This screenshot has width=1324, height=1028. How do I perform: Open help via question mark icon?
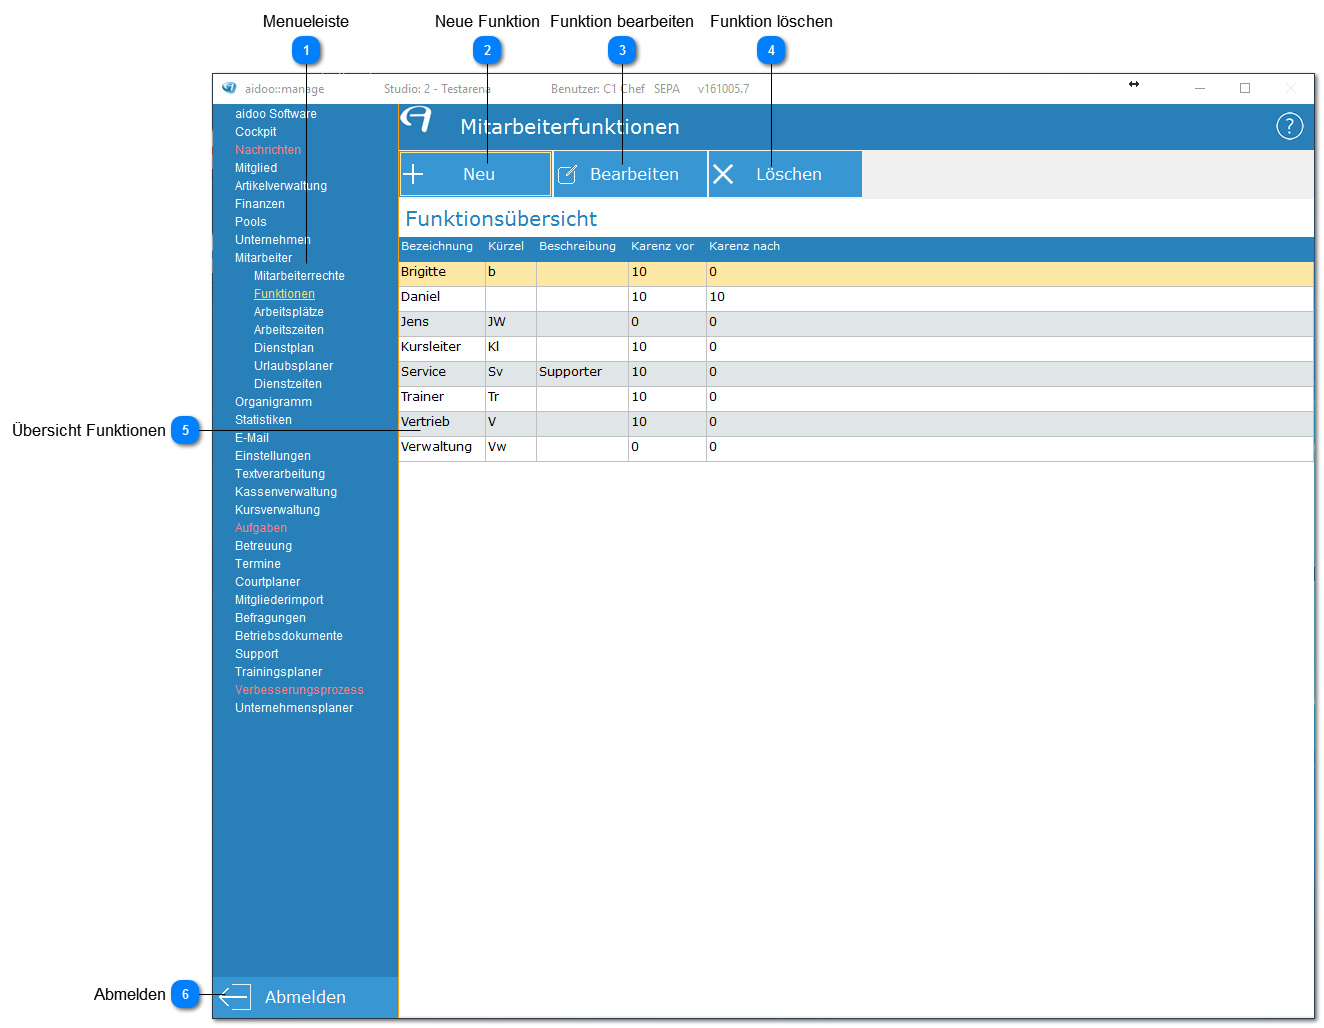coord(1290,126)
